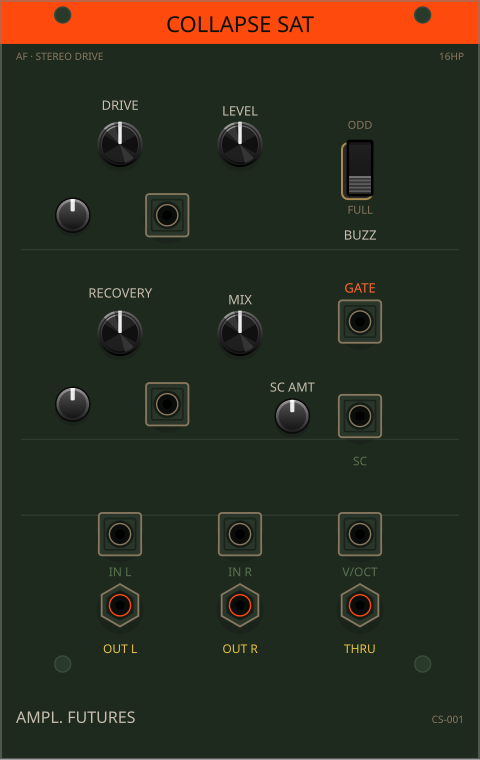
Task: Click the OUT R output jack
Action: tap(240, 605)
